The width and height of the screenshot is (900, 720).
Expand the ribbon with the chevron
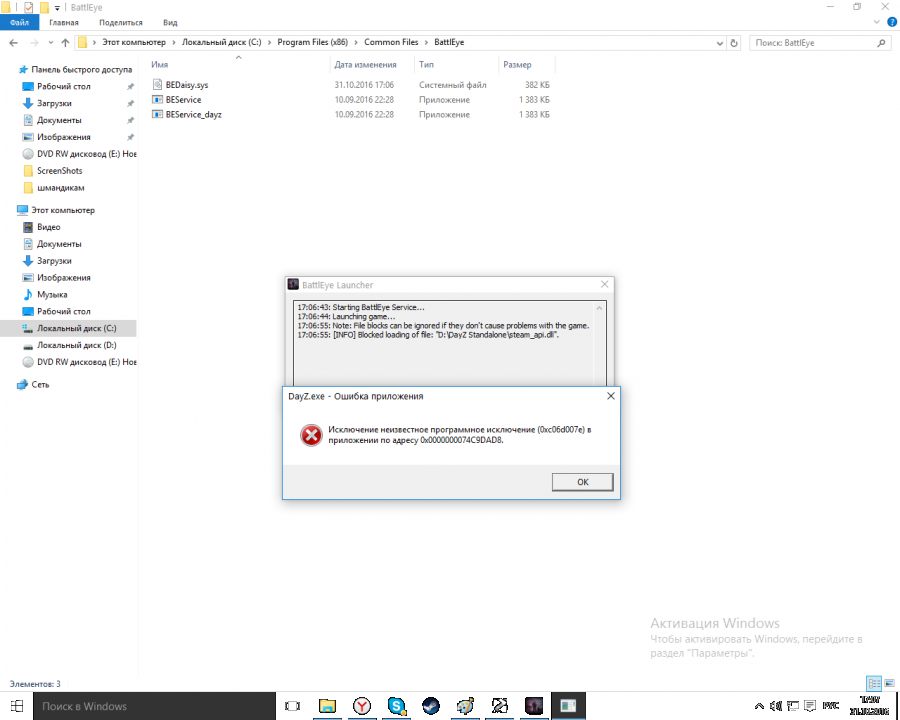(x=876, y=22)
